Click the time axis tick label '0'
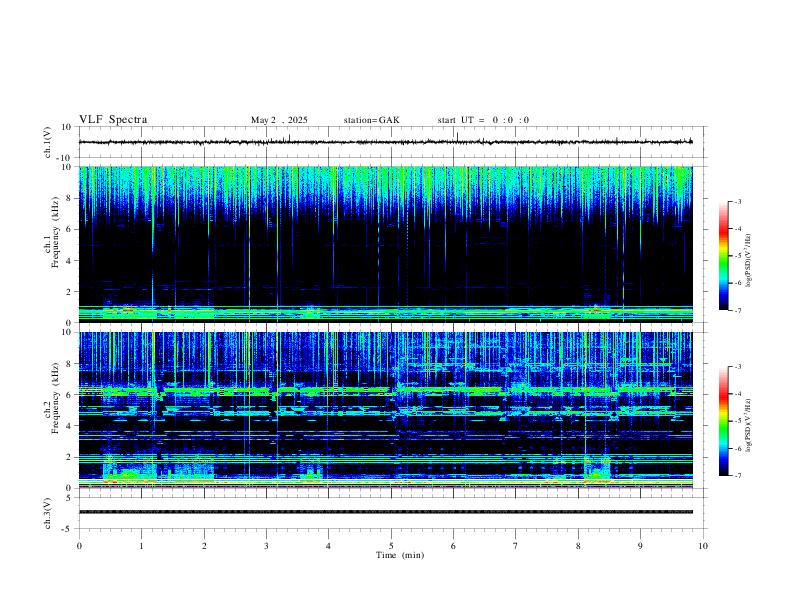The width and height of the screenshot is (792, 612). (79, 546)
